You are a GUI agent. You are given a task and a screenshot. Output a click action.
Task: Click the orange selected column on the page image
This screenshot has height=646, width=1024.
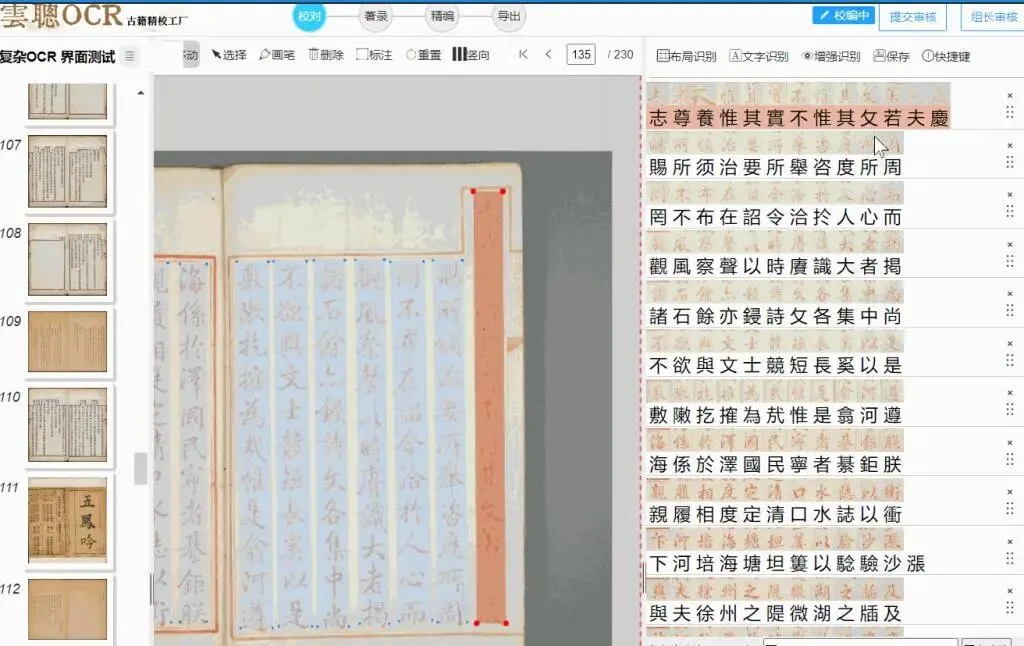pos(490,407)
